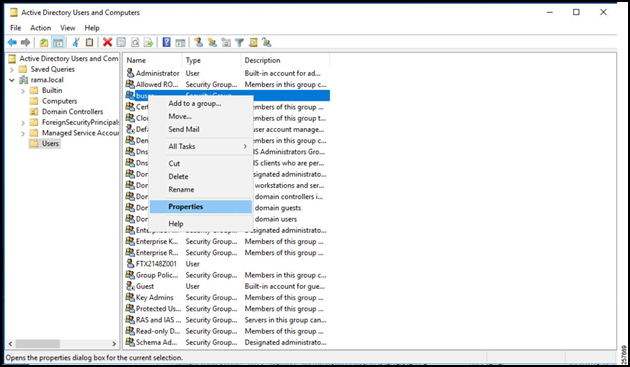630x367 pixels.
Task: Select the Computers container in the tree
Action: 59,101
